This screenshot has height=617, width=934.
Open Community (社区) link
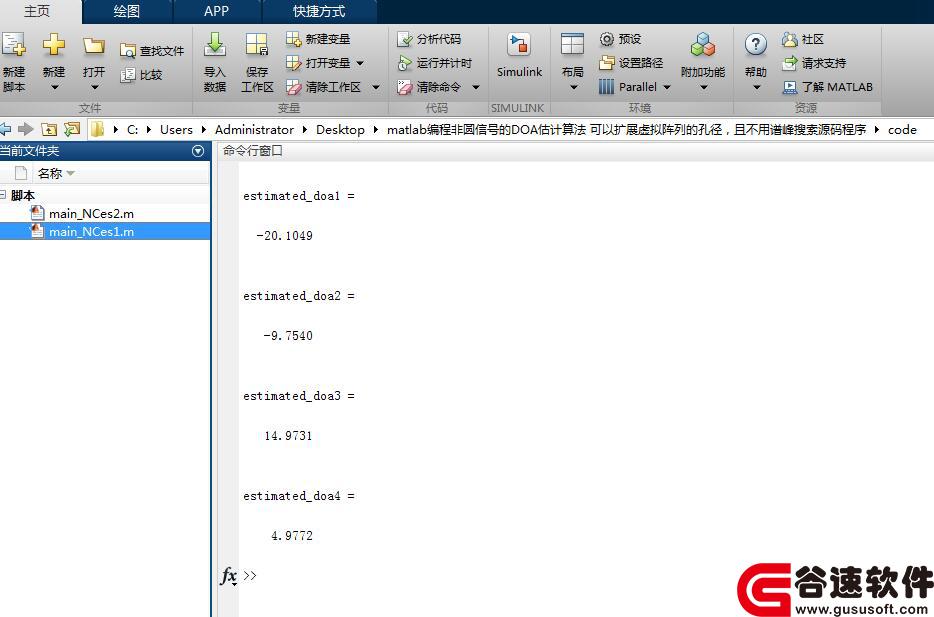[x=803, y=39]
